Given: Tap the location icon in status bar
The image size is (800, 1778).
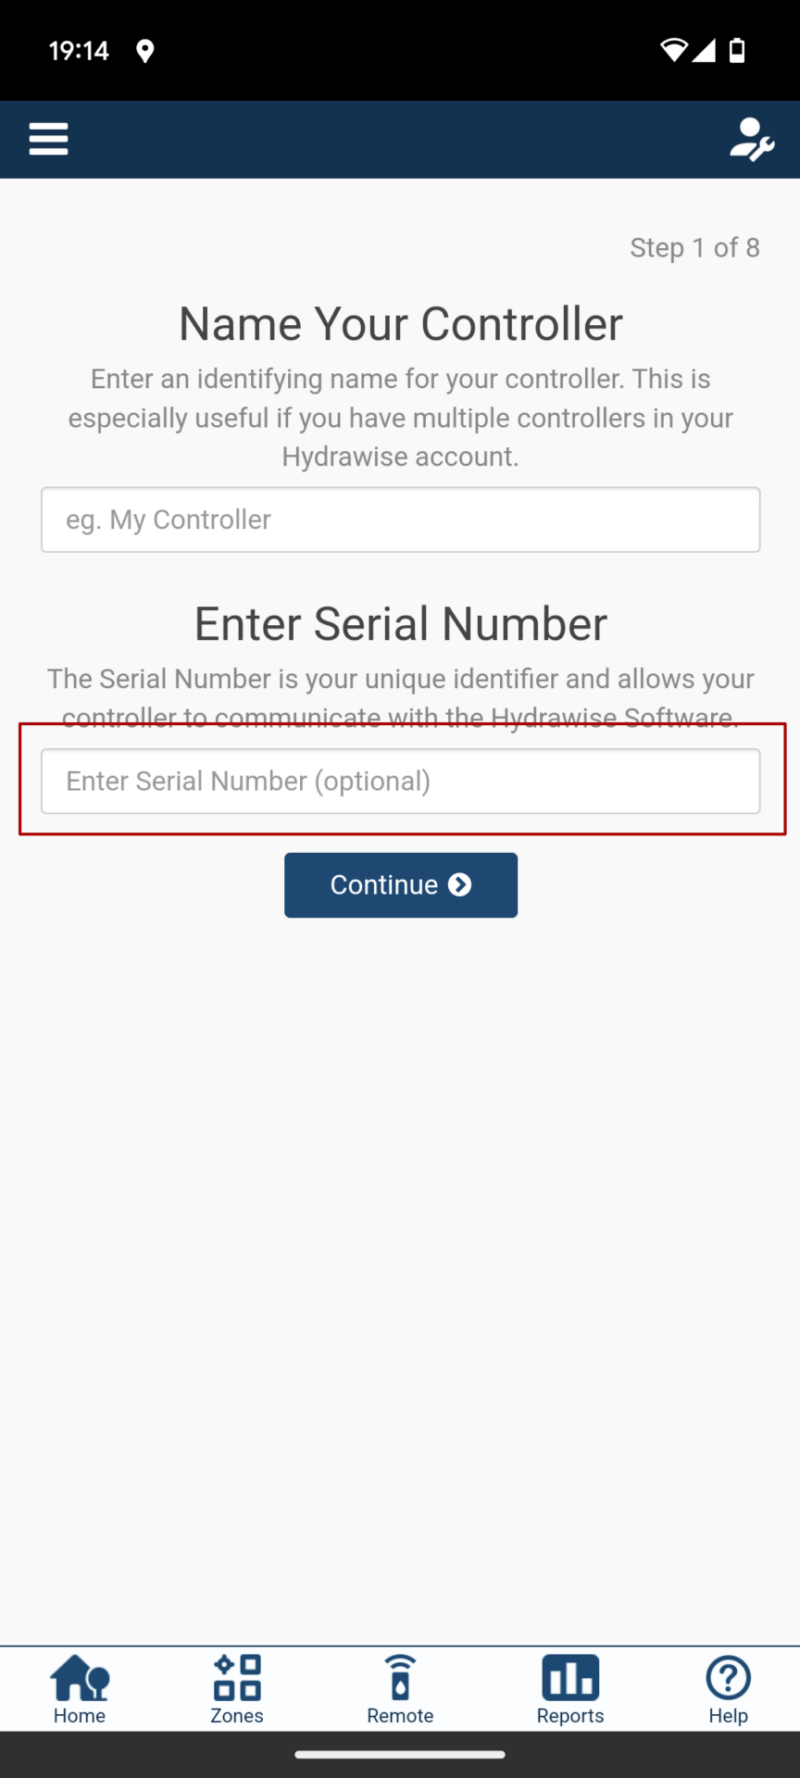Looking at the screenshot, I should point(145,51).
